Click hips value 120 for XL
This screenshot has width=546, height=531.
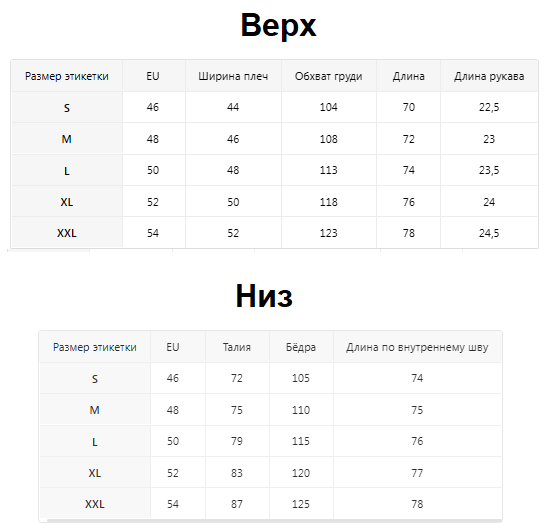[x=301, y=473]
